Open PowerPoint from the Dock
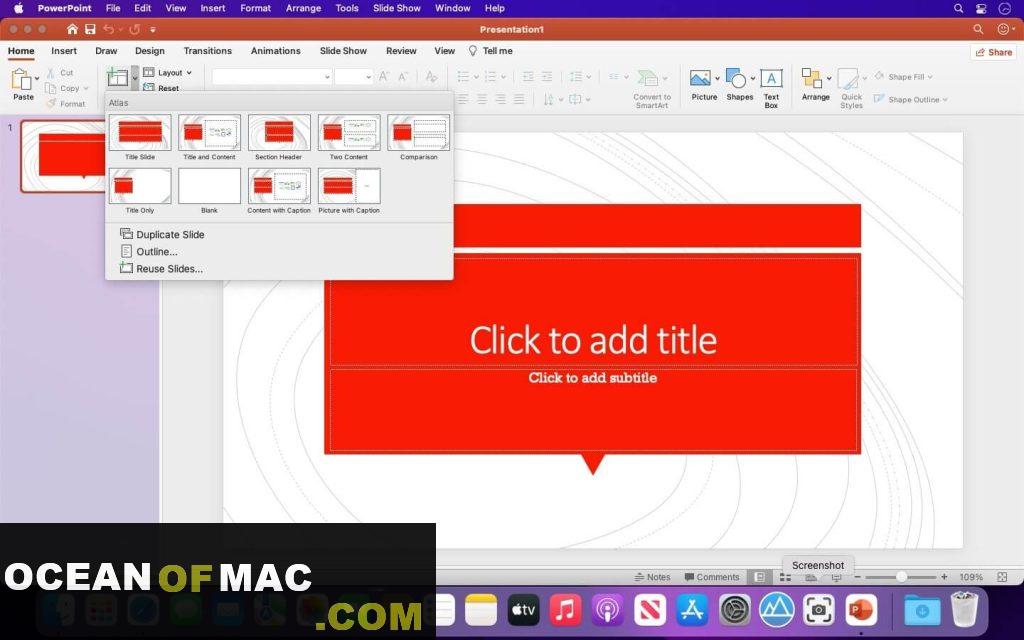Viewport: 1024px width, 640px height. pos(861,611)
